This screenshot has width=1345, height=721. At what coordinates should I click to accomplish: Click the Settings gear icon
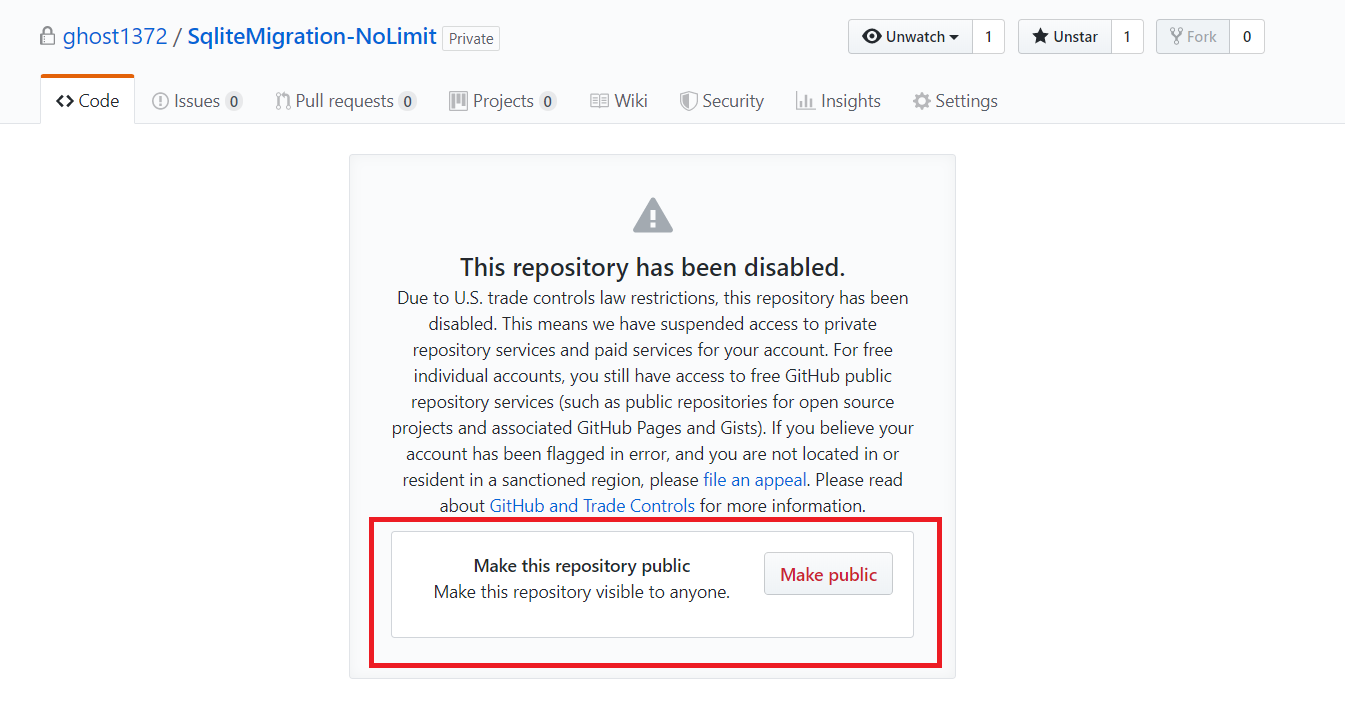pyautogui.click(x=922, y=101)
